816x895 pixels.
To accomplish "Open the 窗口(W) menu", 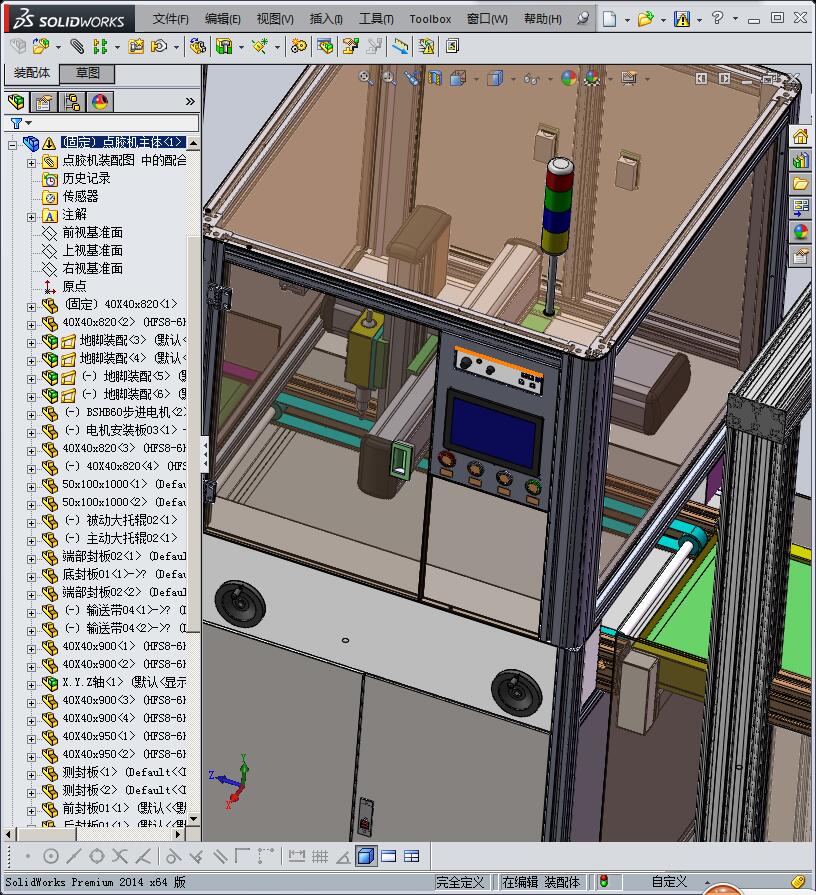I will point(487,19).
